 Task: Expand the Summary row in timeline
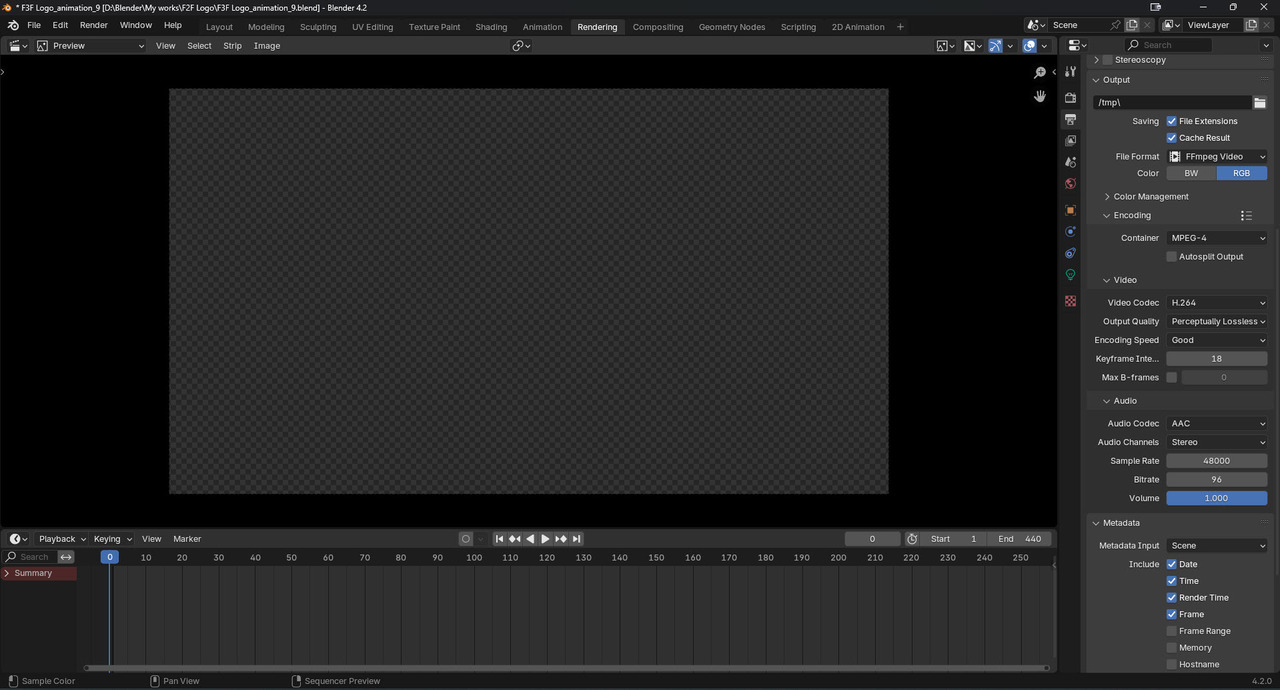click(7, 573)
